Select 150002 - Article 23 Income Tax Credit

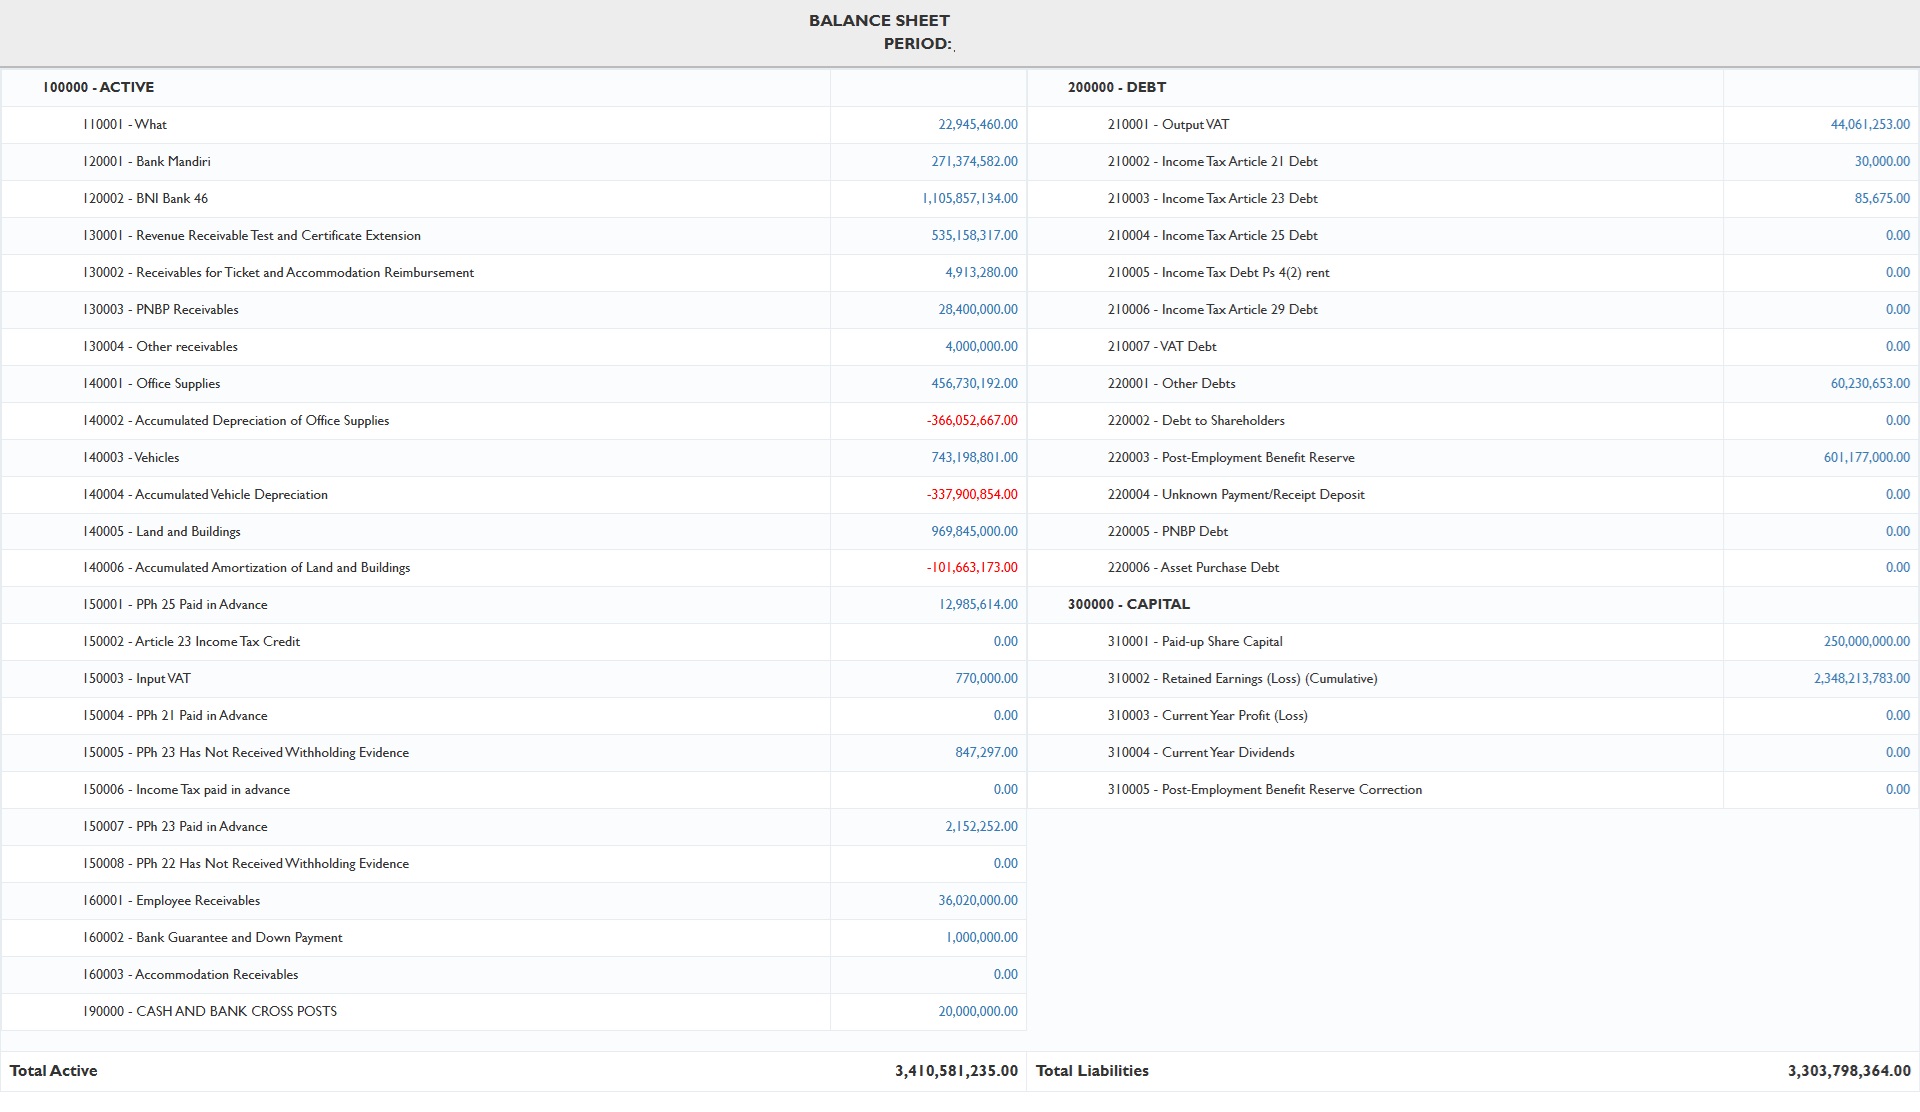pyautogui.click(x=191, y=642)
